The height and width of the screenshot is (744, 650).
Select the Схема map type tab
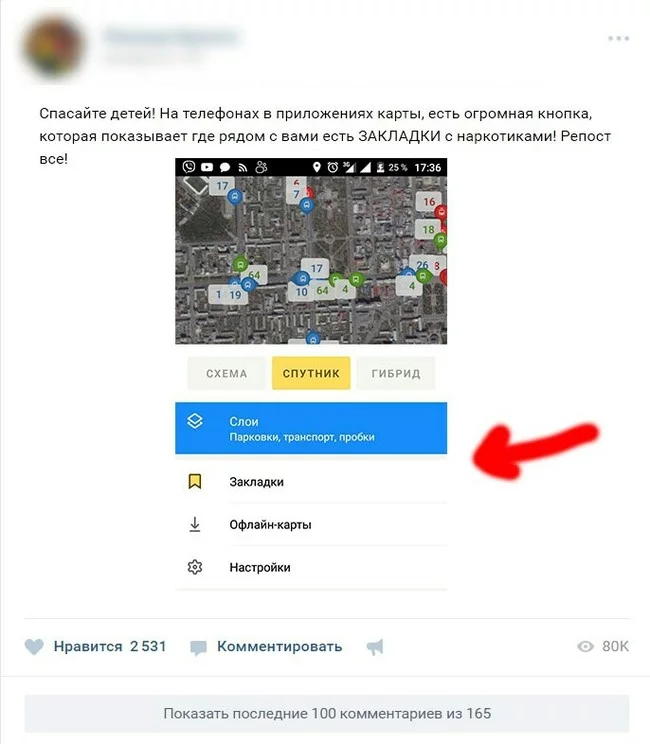click(x=226, y=373)
